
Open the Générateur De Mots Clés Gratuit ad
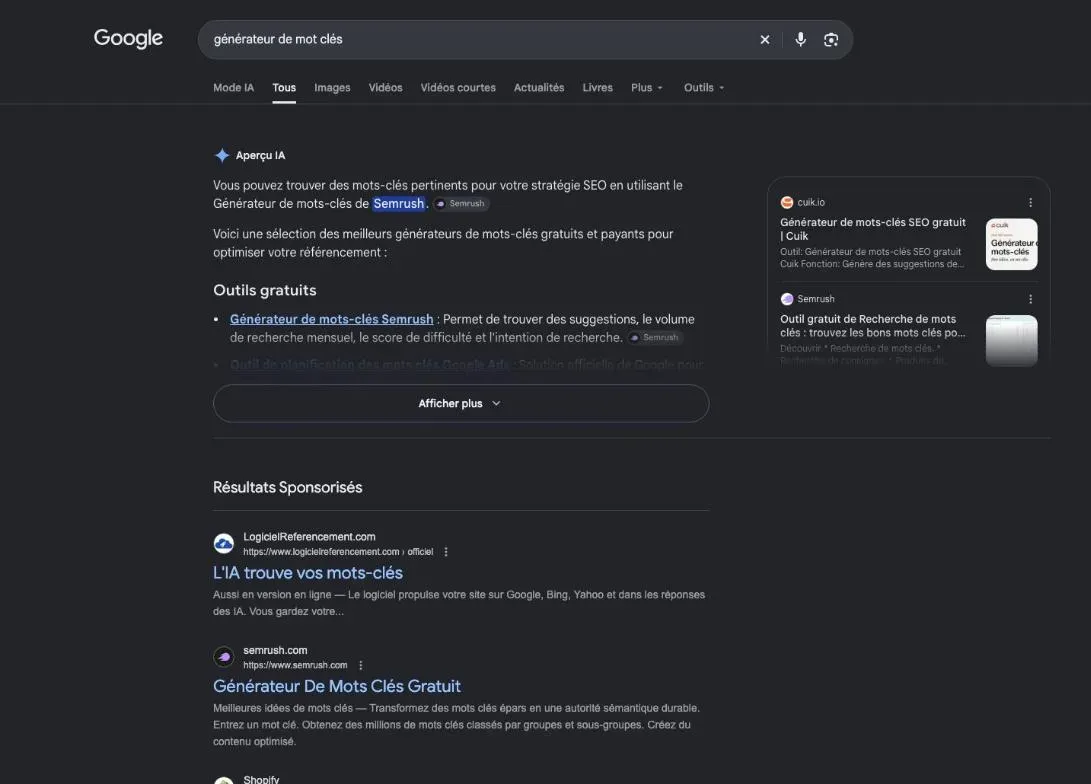click(x=337, y=687)
